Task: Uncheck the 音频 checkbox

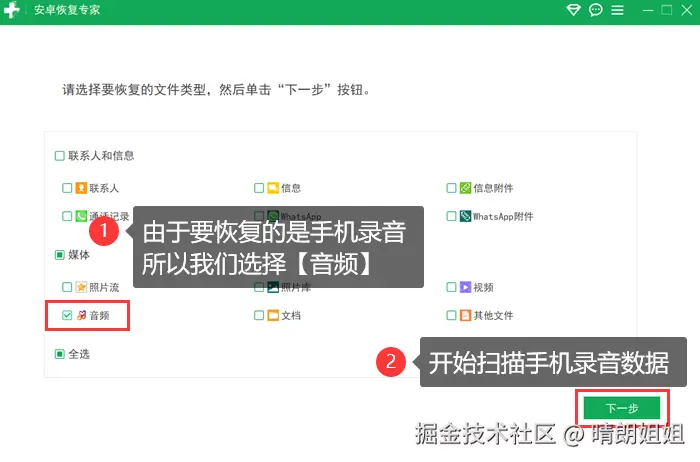Action: [x=67, y=315]
